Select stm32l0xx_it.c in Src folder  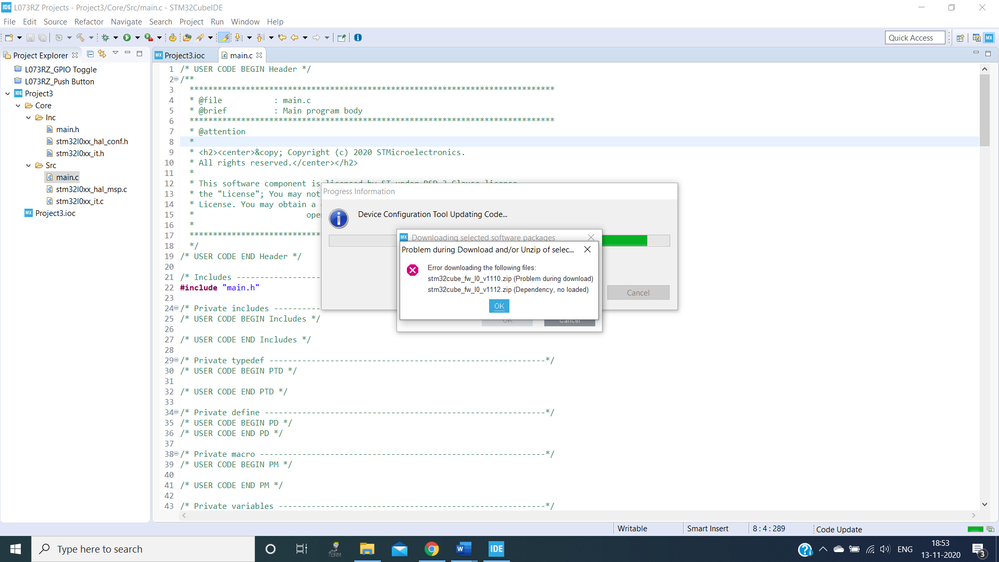(80, 201)
